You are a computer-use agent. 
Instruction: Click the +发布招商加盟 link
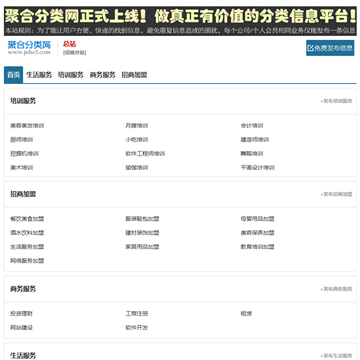tap(336, 194)
